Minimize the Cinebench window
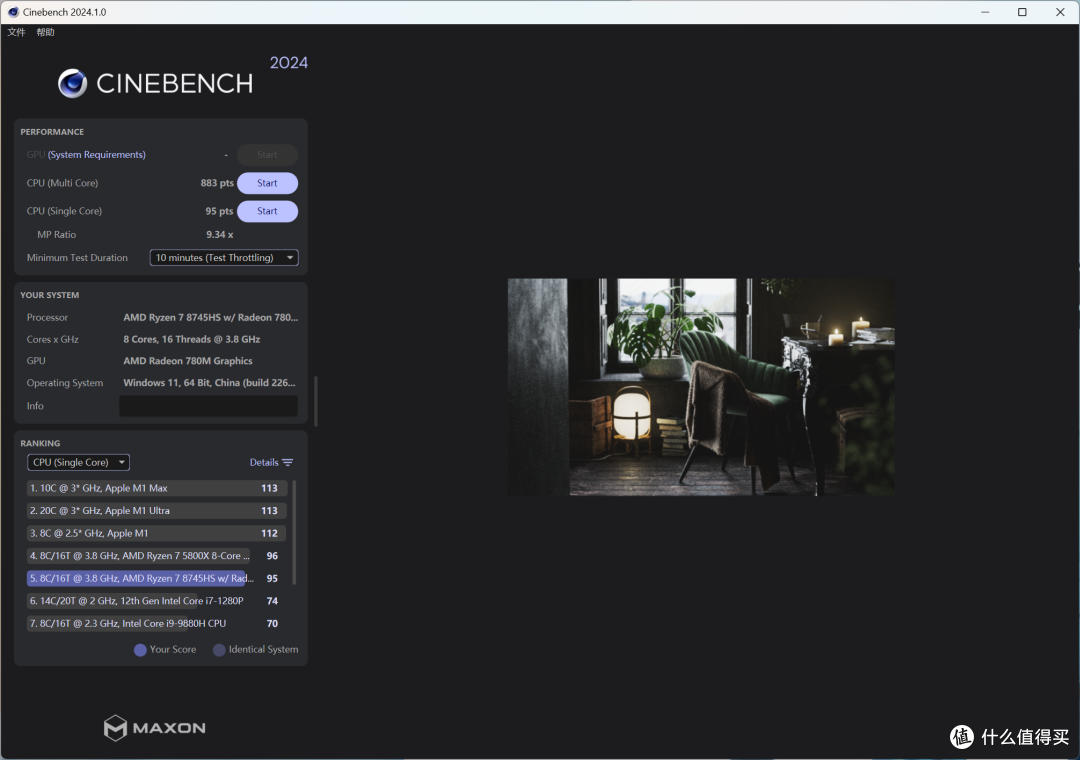Image resolution: width=1080 pixels, height=760 pixels. coord(985,12)
